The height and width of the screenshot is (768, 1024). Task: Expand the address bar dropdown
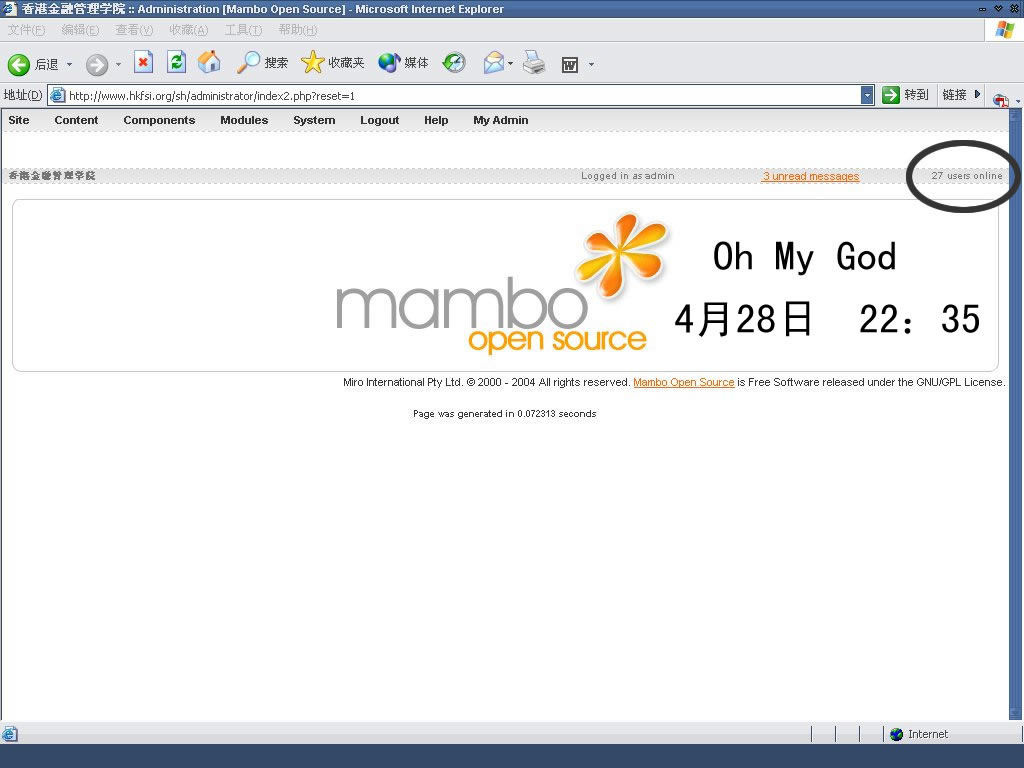[x=867, y=96]
